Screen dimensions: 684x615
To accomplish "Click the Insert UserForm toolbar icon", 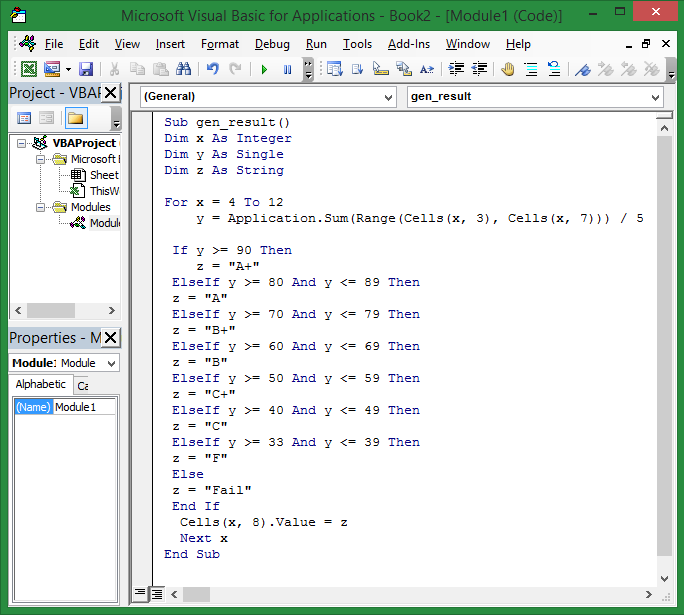I will click(52, 69).
